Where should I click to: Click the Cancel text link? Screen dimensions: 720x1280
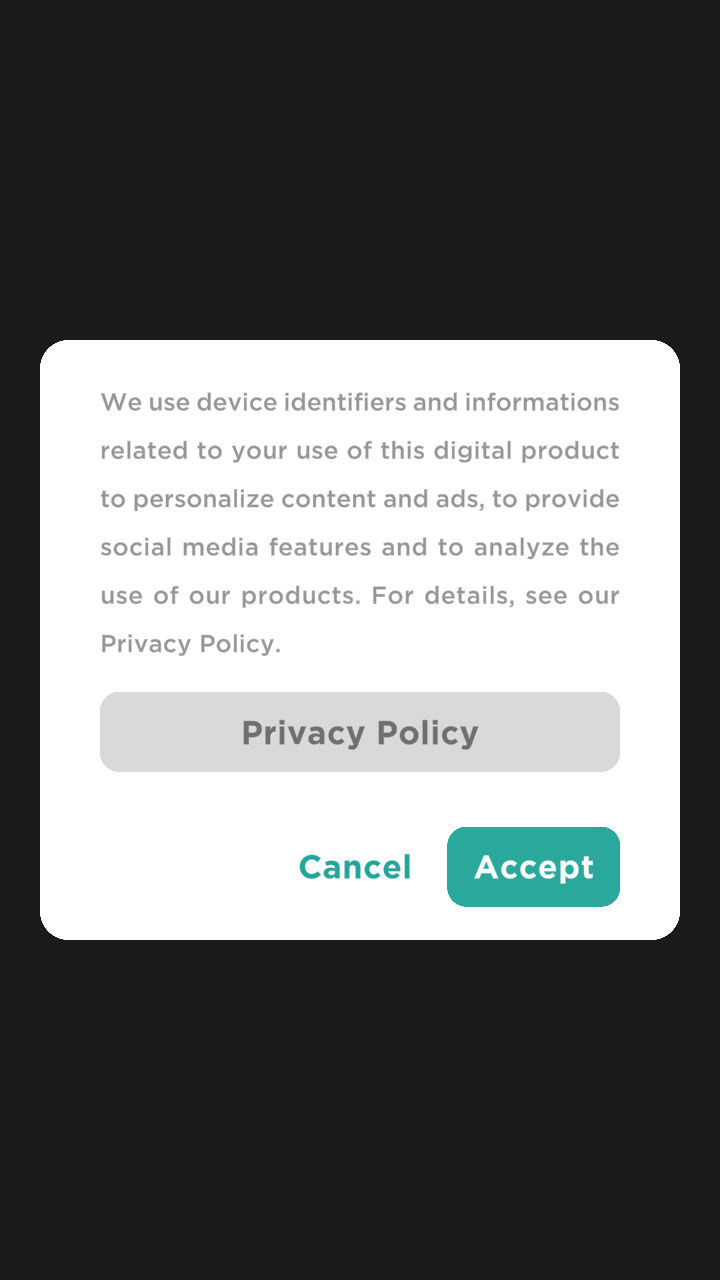pyautogui.click(x=355, y=867)
